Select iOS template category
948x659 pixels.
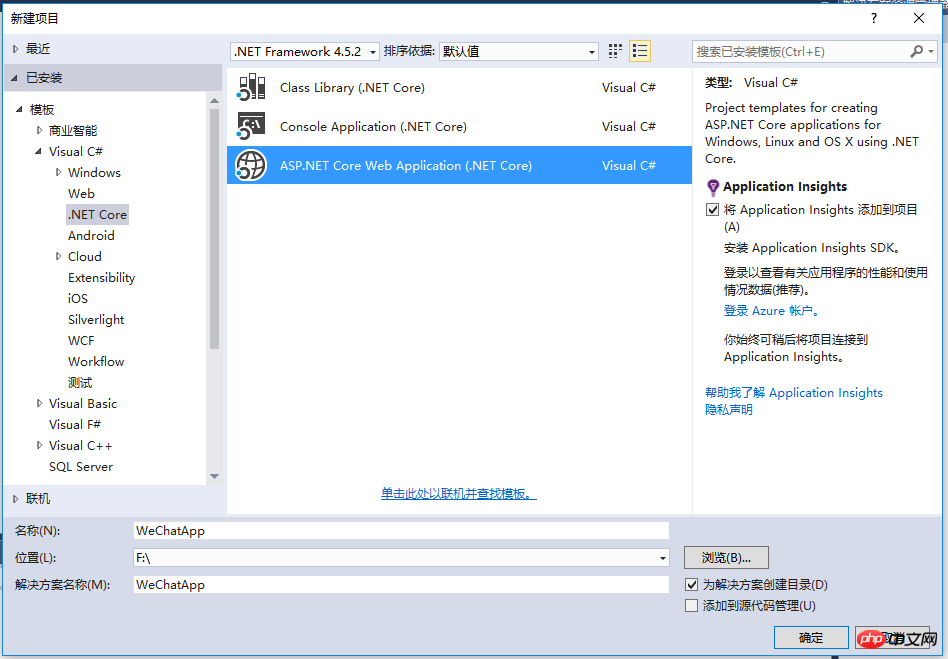coord(78,299)
